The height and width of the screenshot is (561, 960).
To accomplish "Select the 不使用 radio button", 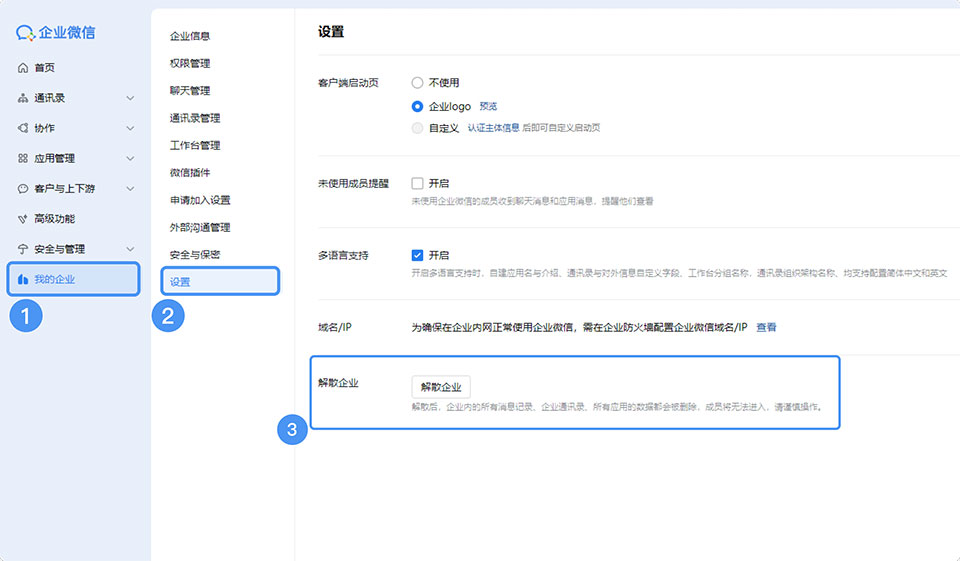I will (418, 83).
